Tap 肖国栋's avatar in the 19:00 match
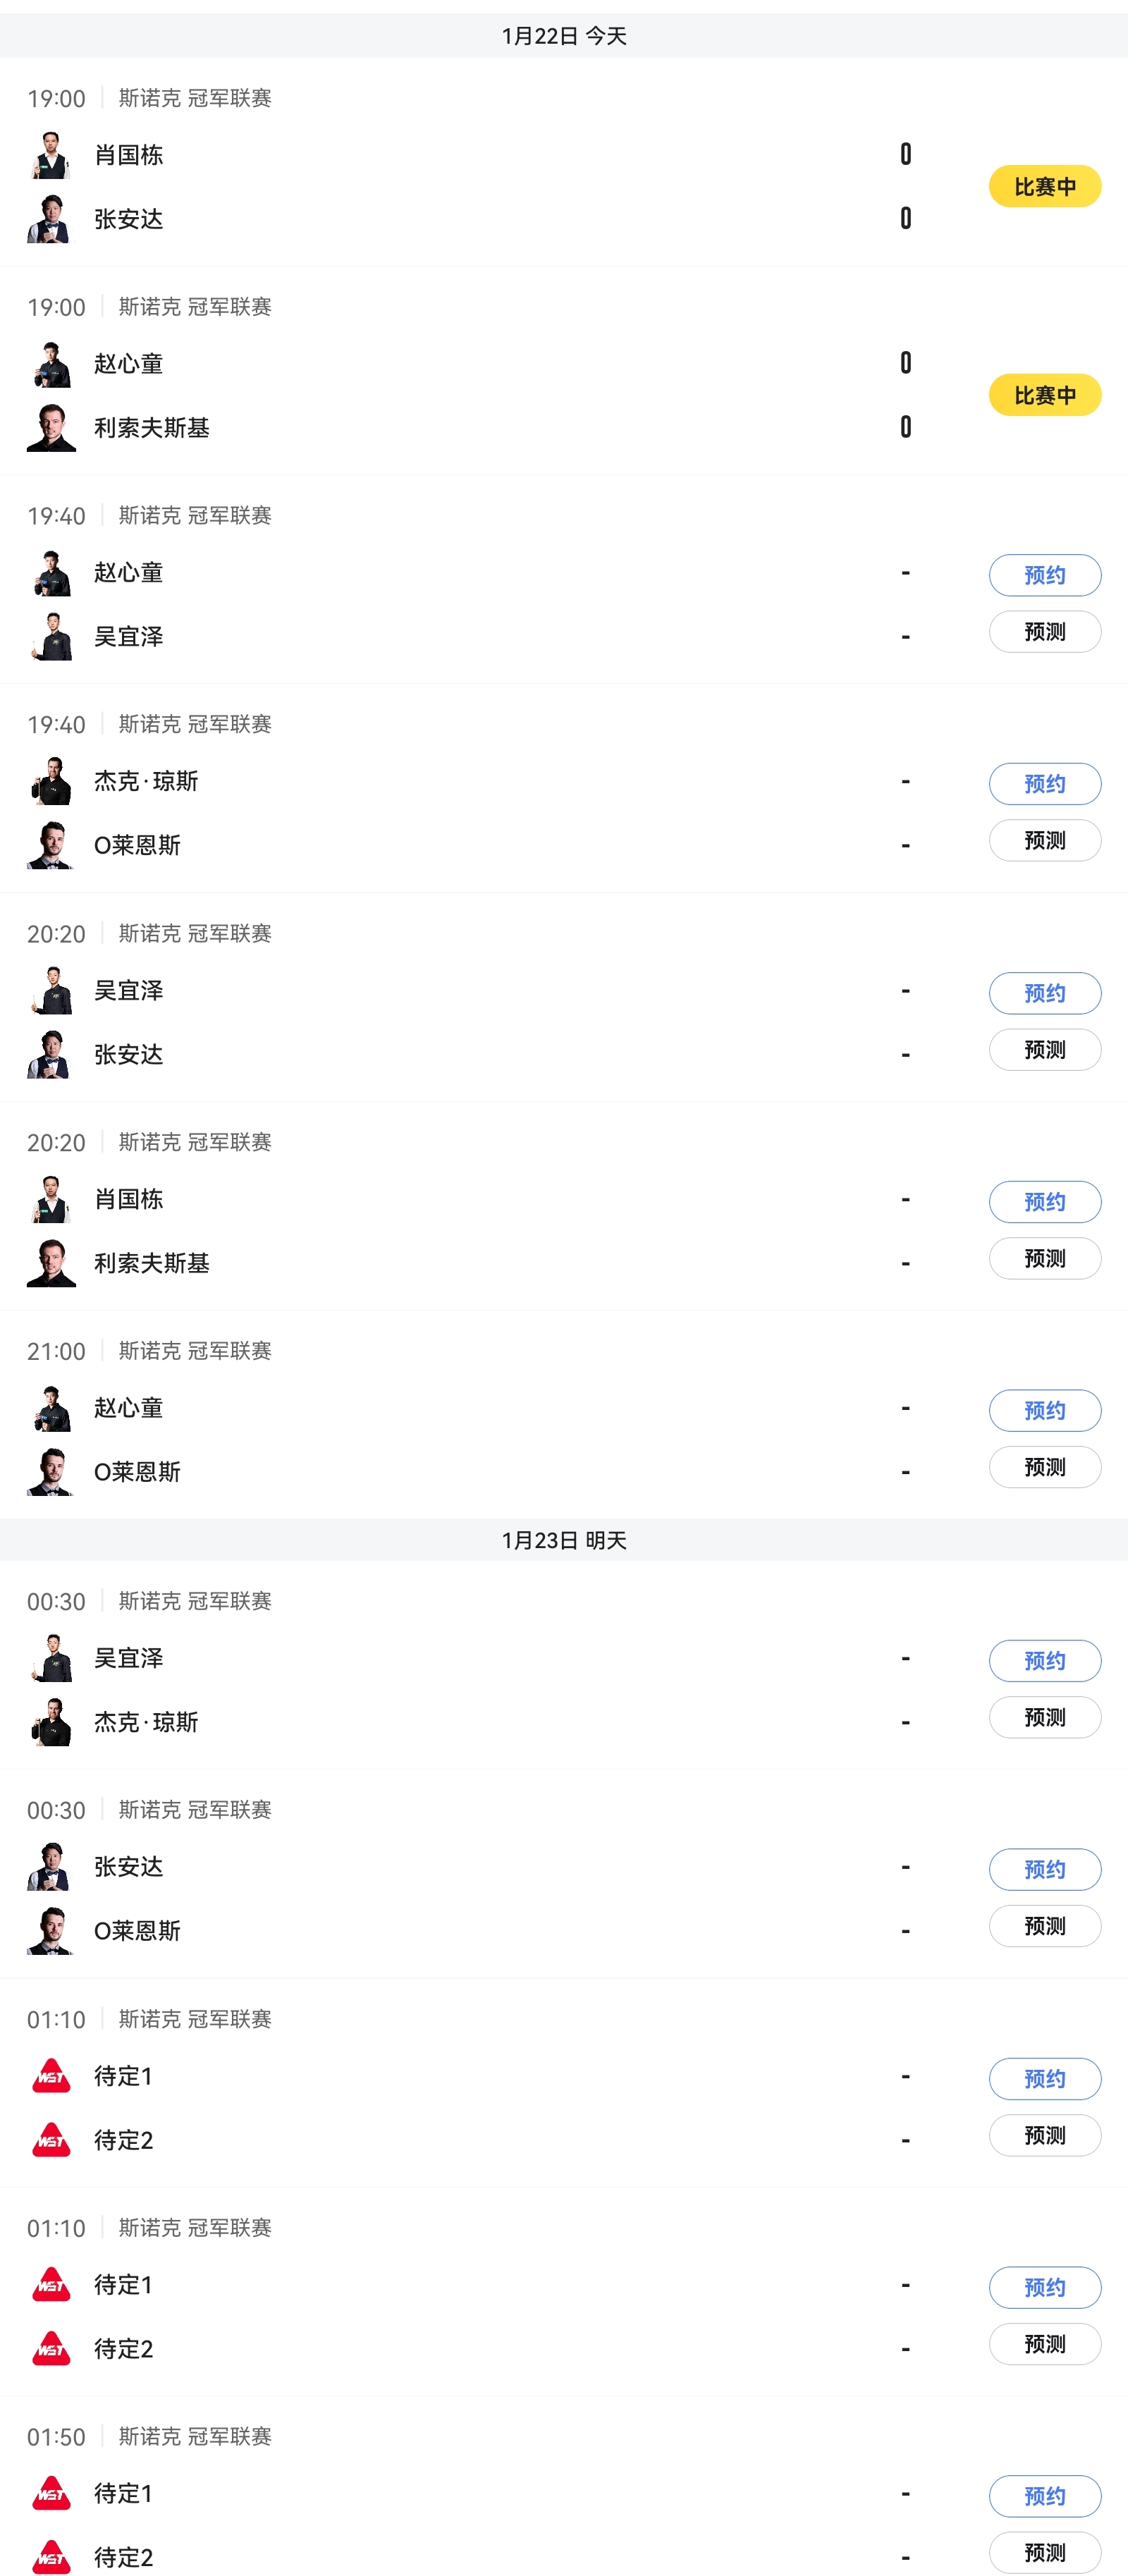 (x=51, y=155)
